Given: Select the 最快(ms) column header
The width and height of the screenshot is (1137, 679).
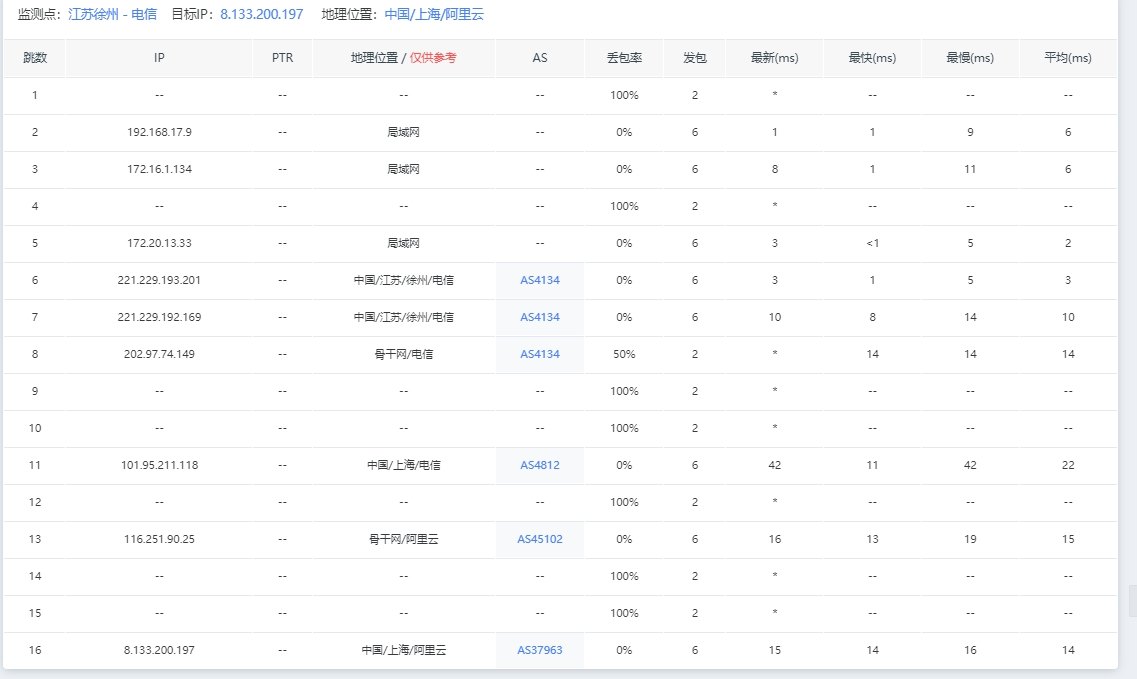Looking at the screenshot, I should point(872,58).
